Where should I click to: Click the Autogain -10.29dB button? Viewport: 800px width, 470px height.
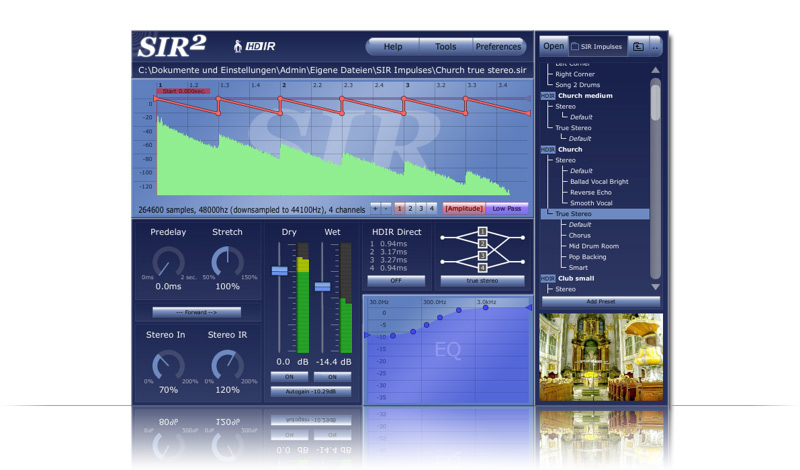311,391
